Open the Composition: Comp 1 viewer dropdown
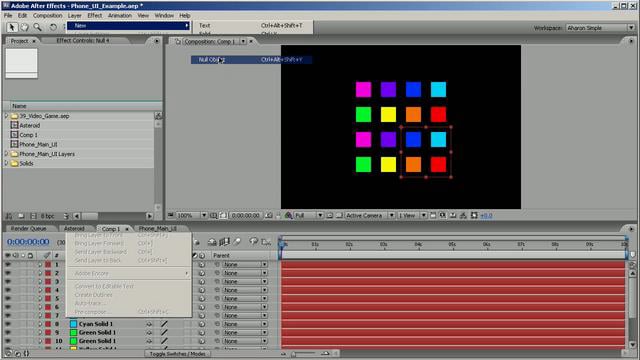This screenshot has width=640, height=360. point(243,41)
